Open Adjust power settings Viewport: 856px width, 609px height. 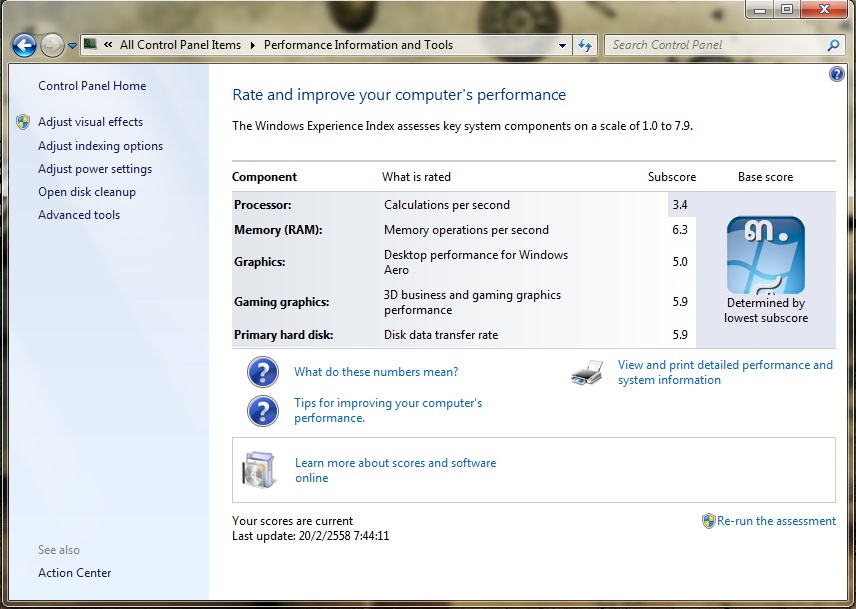click(95, 169)
